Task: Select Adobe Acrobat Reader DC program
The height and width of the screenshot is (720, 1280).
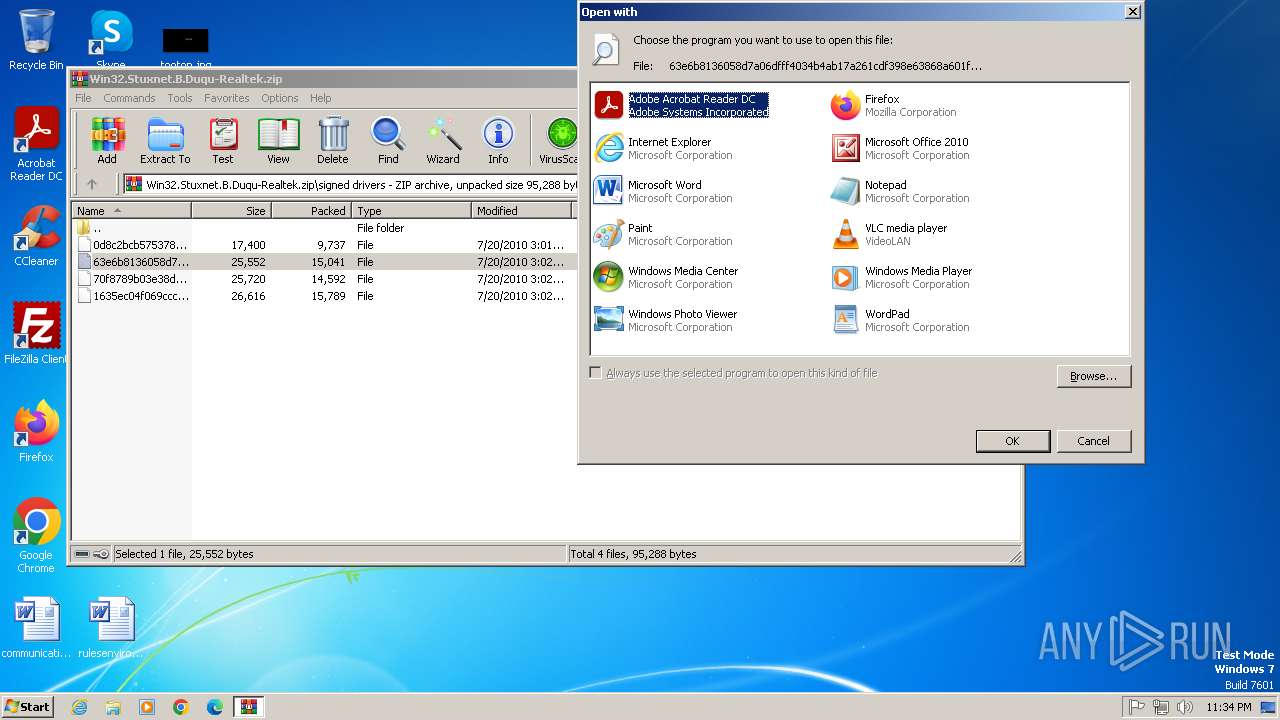Action: (x=682, y=105)
